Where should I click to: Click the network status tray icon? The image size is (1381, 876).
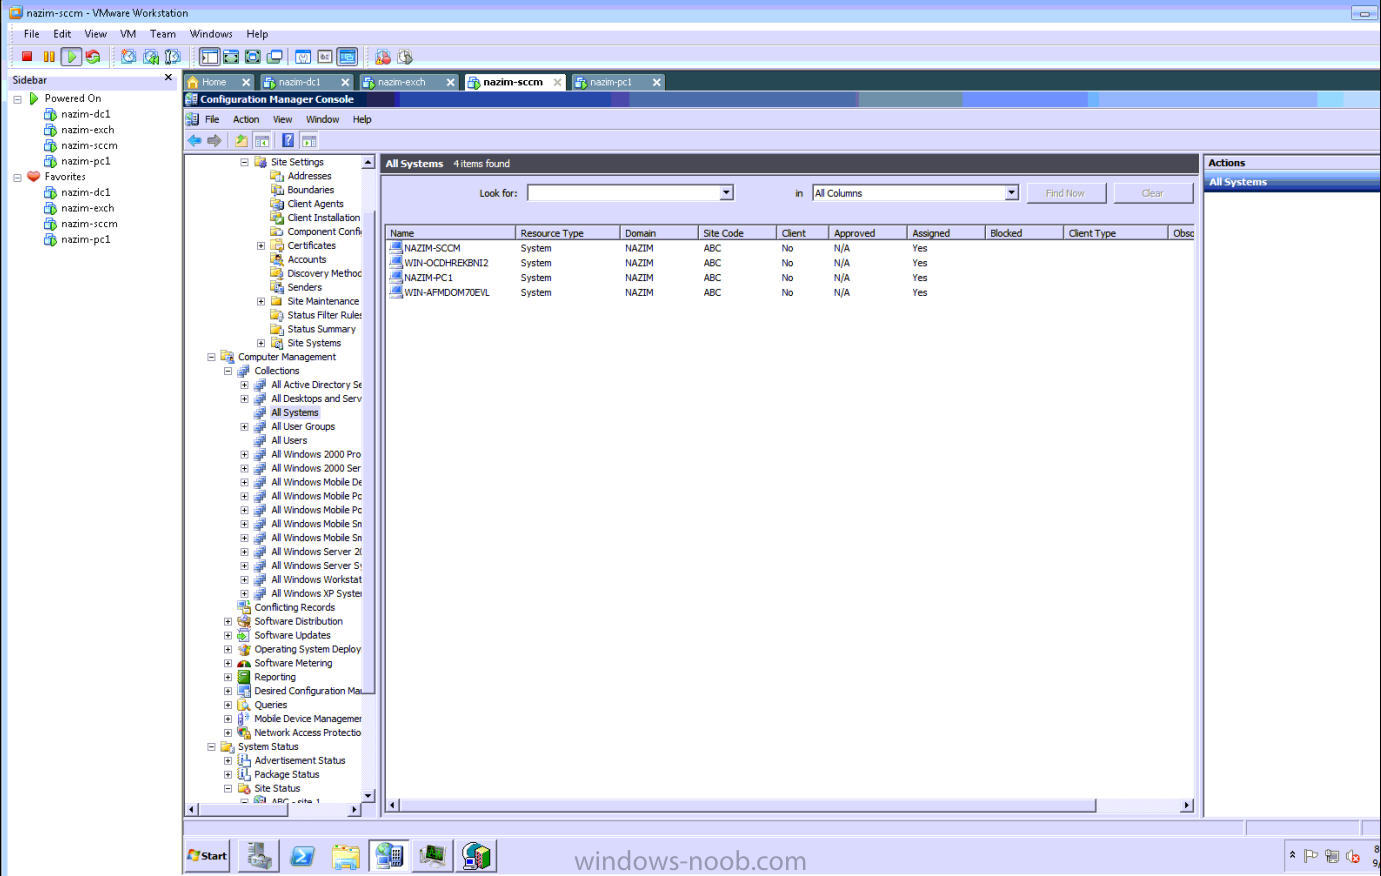click(1331, 856)
